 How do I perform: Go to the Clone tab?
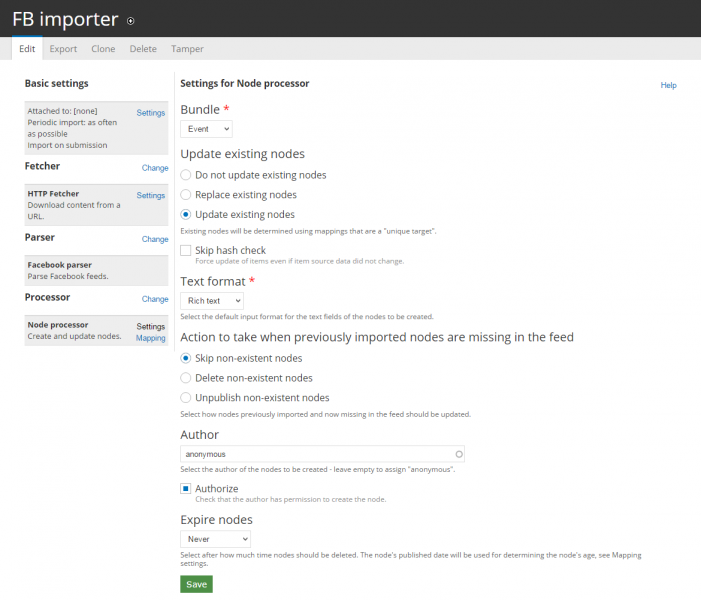point(103,49)
